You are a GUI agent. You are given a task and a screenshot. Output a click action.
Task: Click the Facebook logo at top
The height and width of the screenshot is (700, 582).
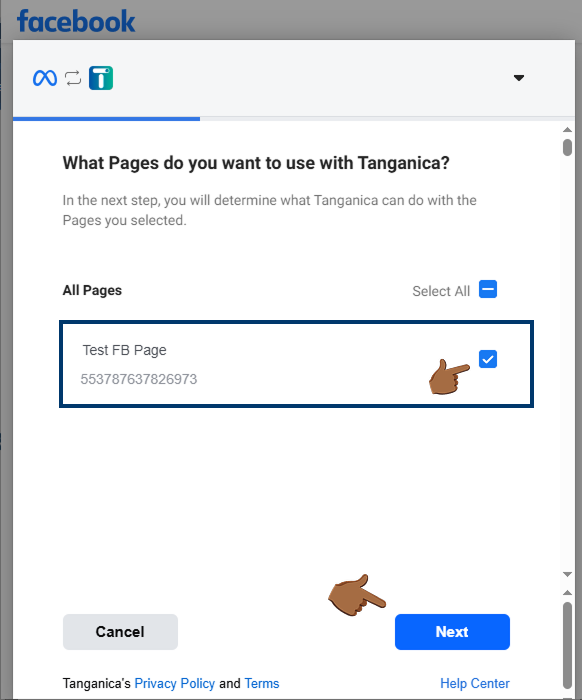point(76,21)
